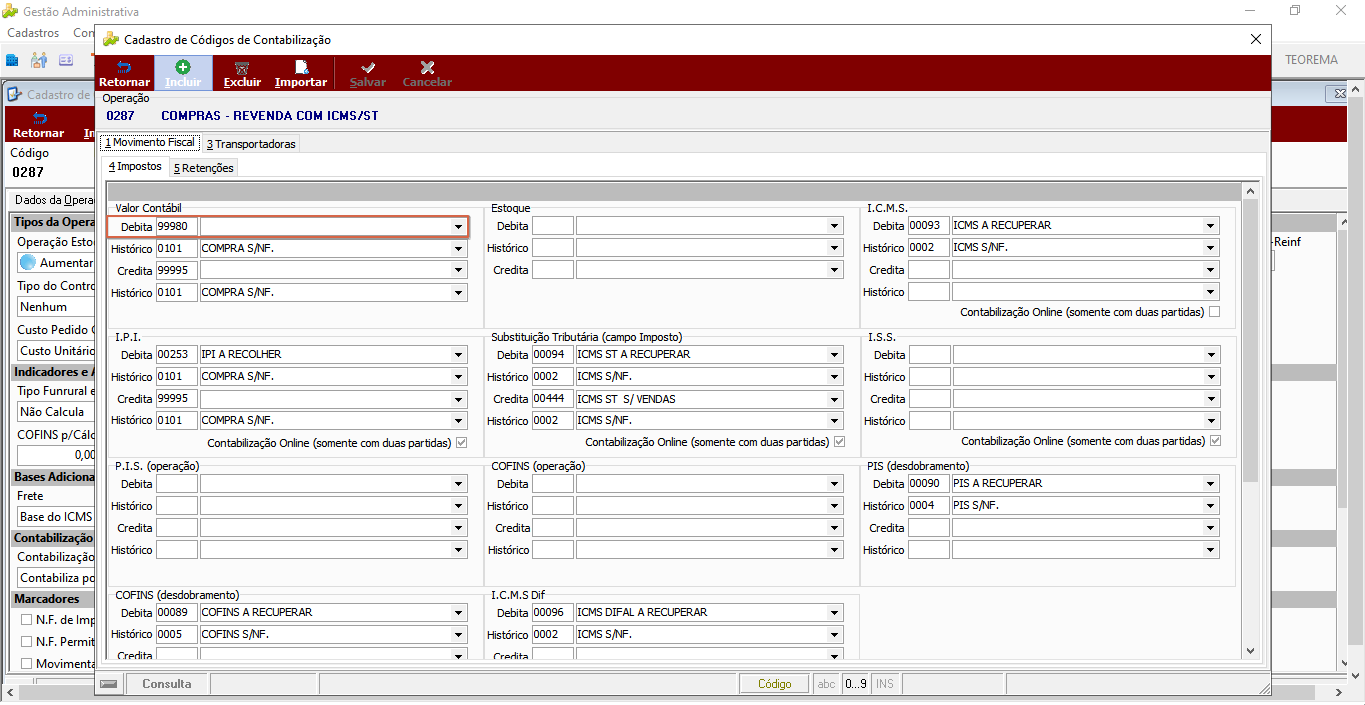Click the Código button in status bar
Viewport: 1365px width, 705px height.
click(x=774, y=684)
